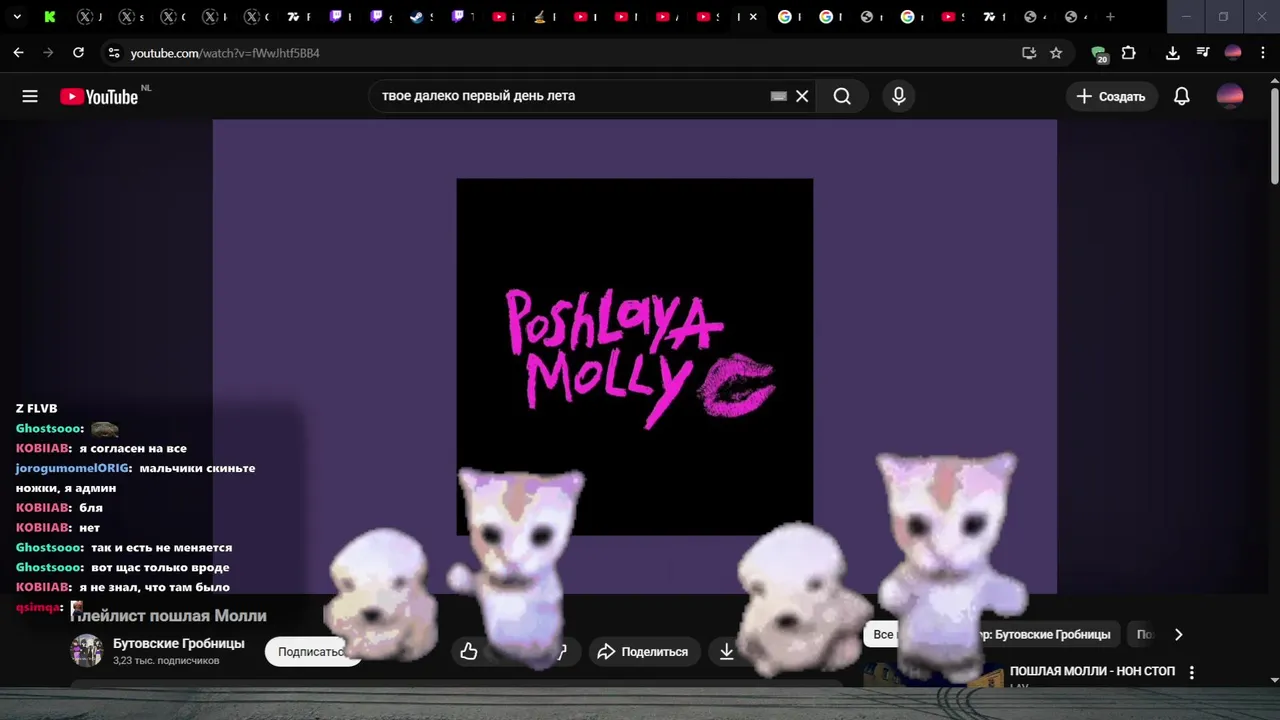Open Бутовские Гробницы channel avatar

(87, 651)
